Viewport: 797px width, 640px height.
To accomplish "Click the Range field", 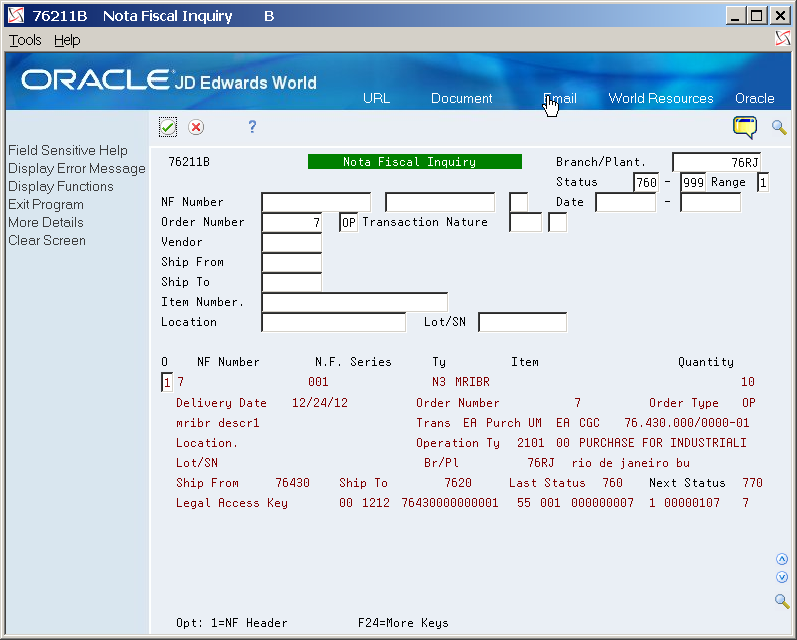I will pos(762,182).
